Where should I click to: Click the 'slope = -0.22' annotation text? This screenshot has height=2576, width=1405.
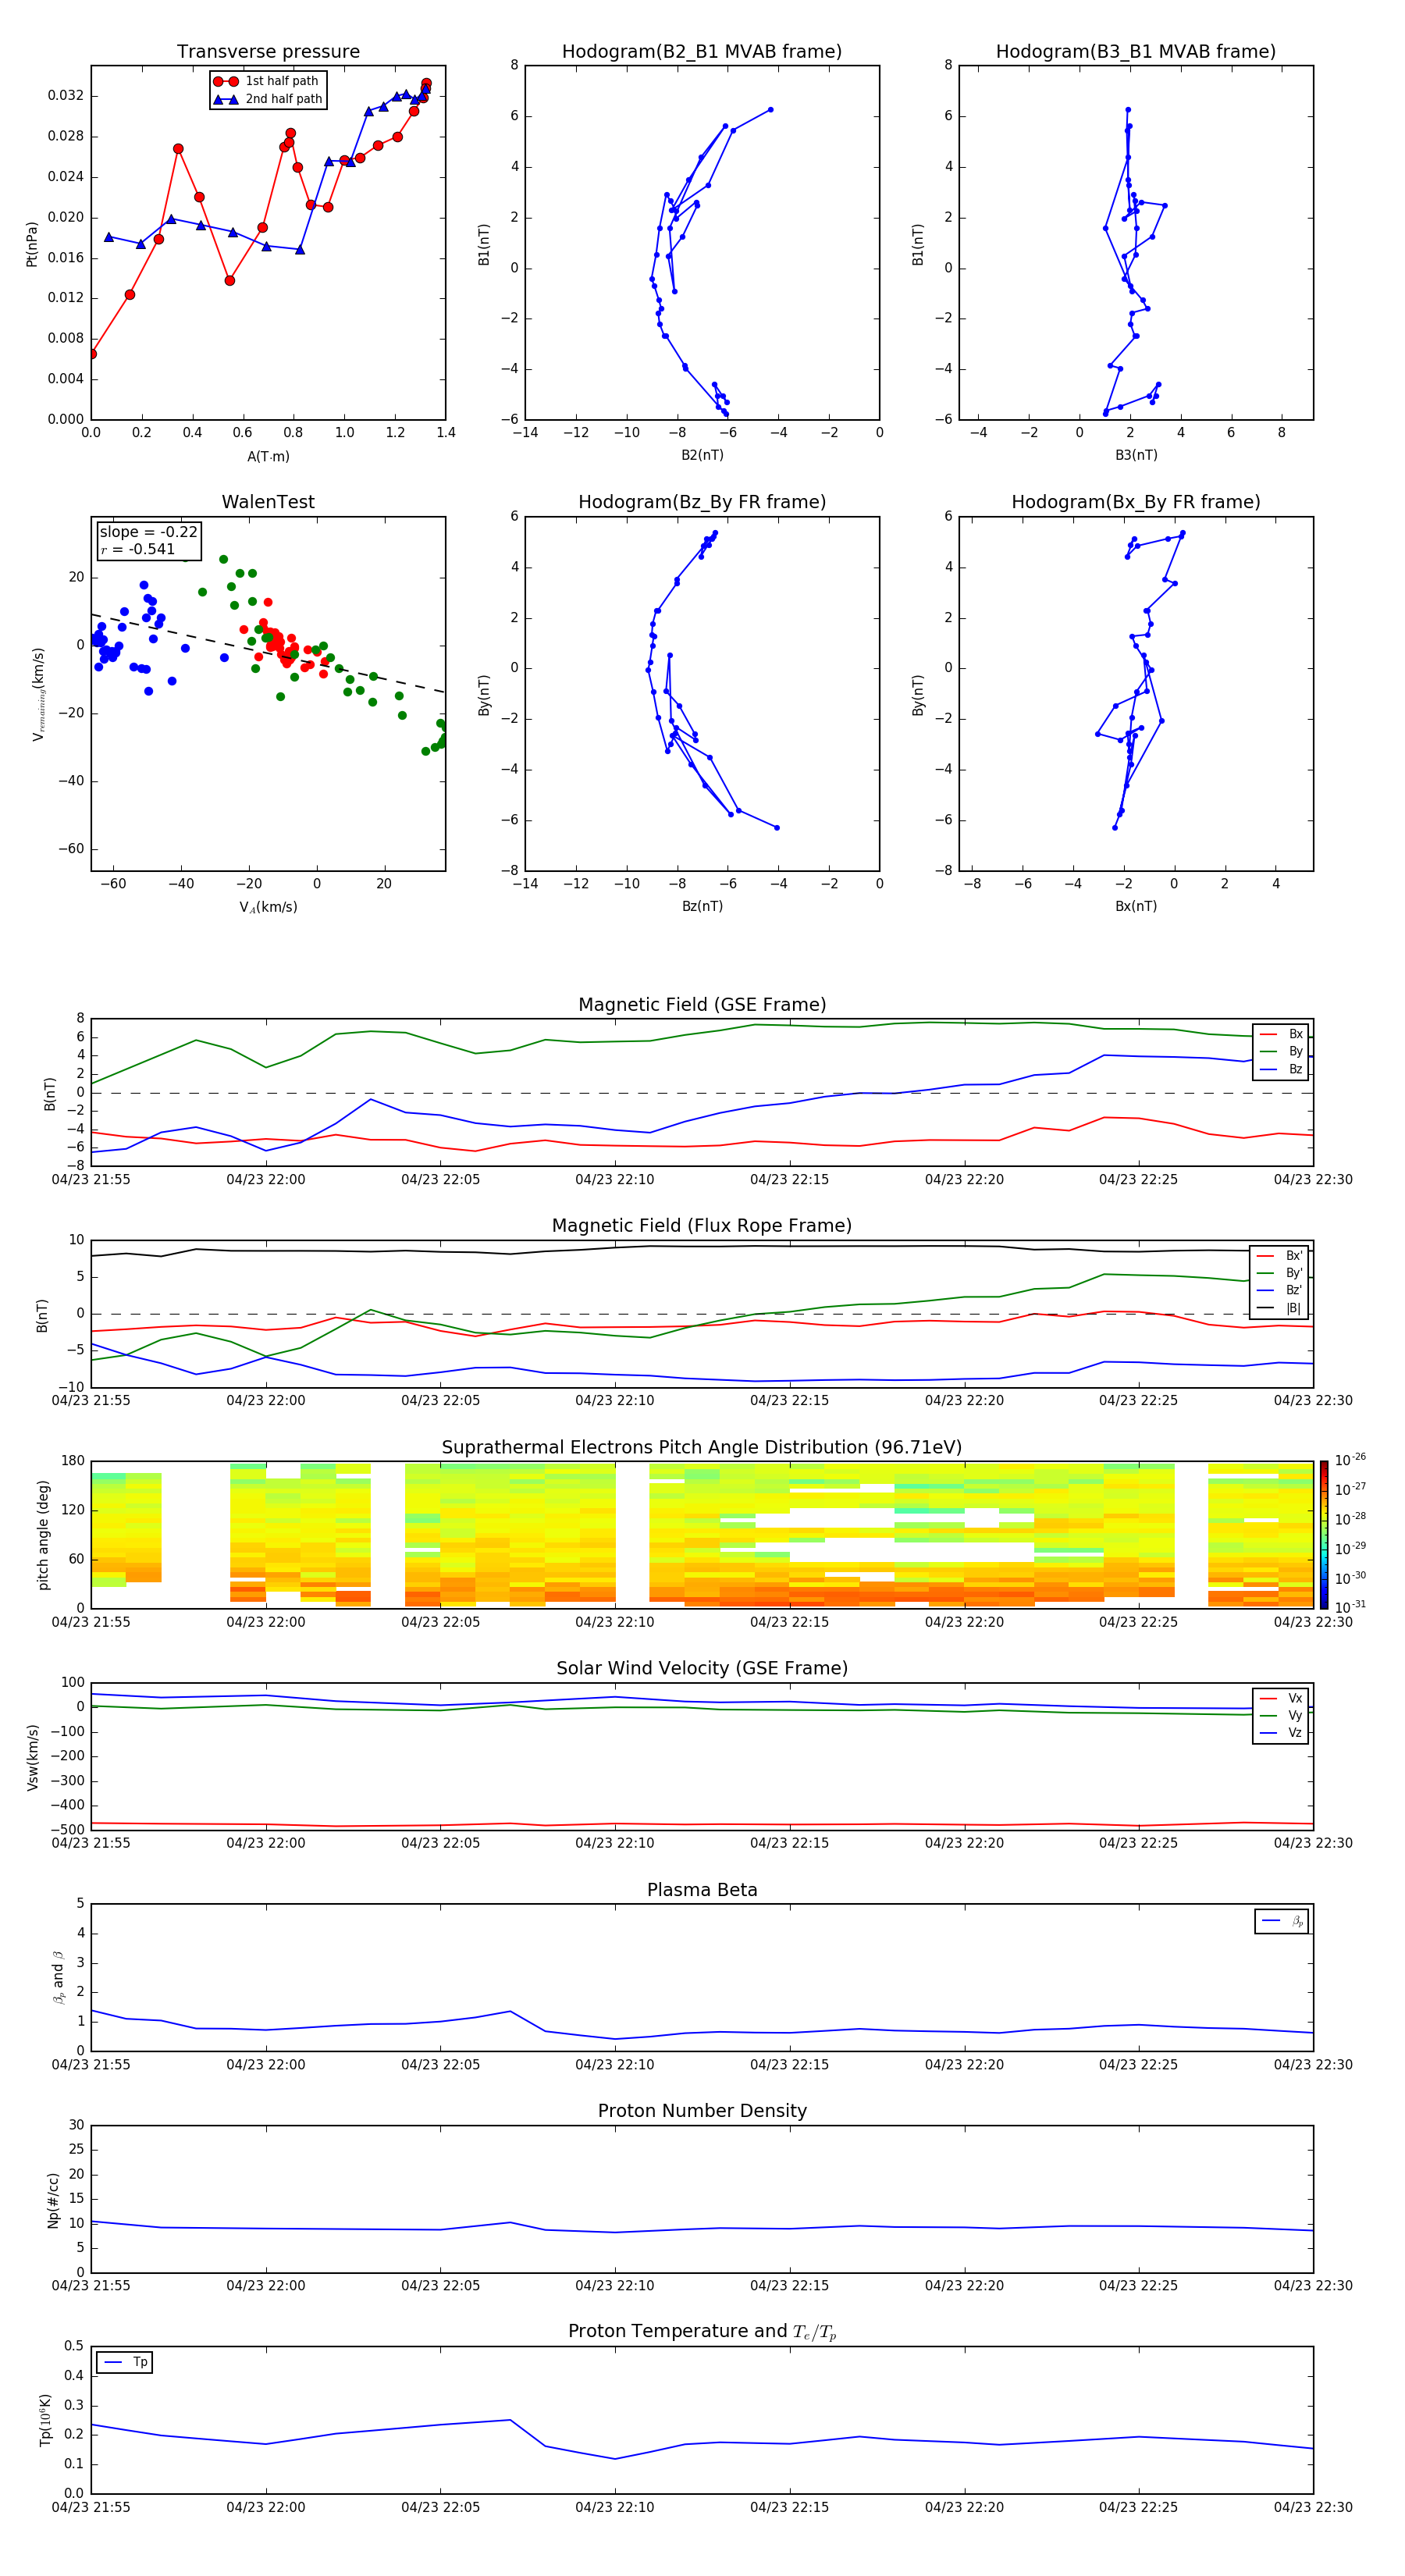point(148,532)
